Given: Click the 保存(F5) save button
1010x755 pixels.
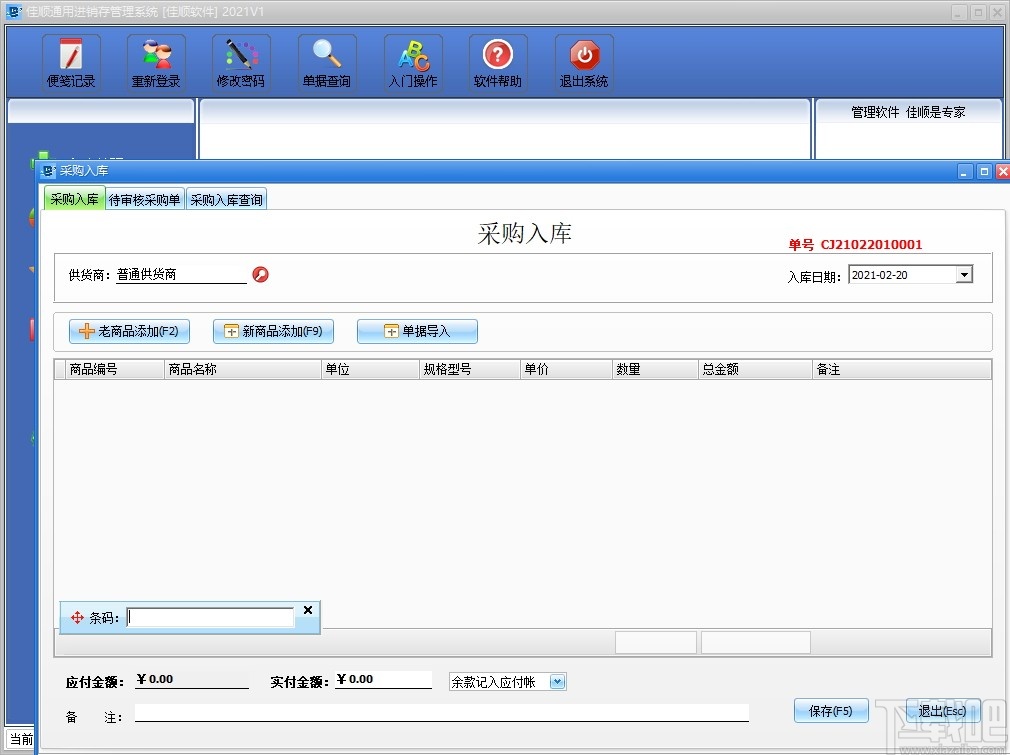Looking at the screenshot, I should click(831, 711).
